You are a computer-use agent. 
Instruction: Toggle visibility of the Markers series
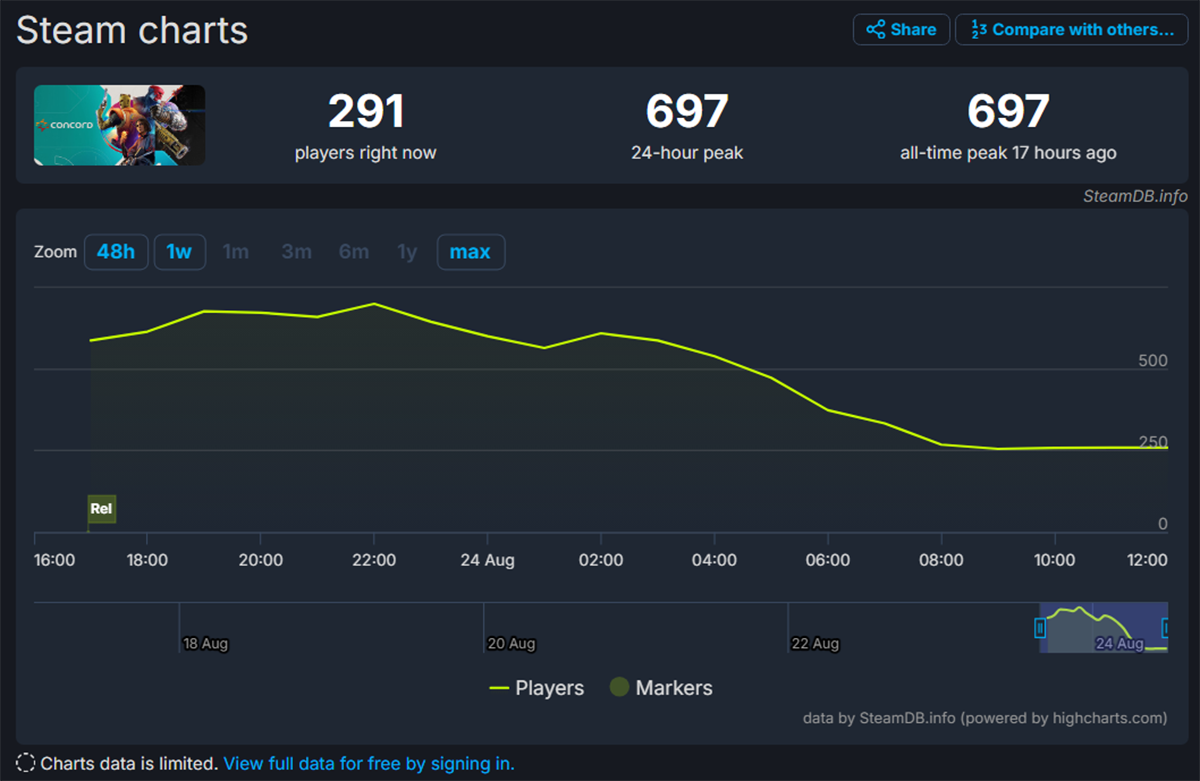[x=661, y=687]
